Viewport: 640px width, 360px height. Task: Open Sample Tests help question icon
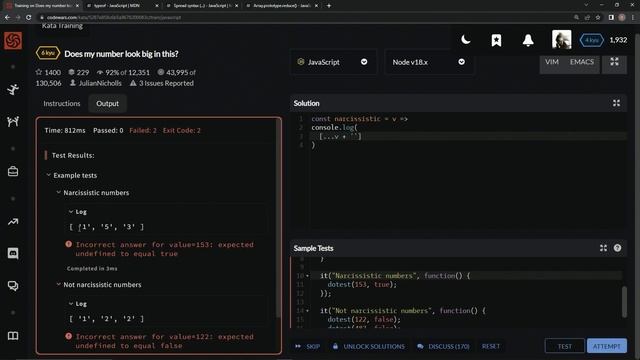(x=617, y=248)
